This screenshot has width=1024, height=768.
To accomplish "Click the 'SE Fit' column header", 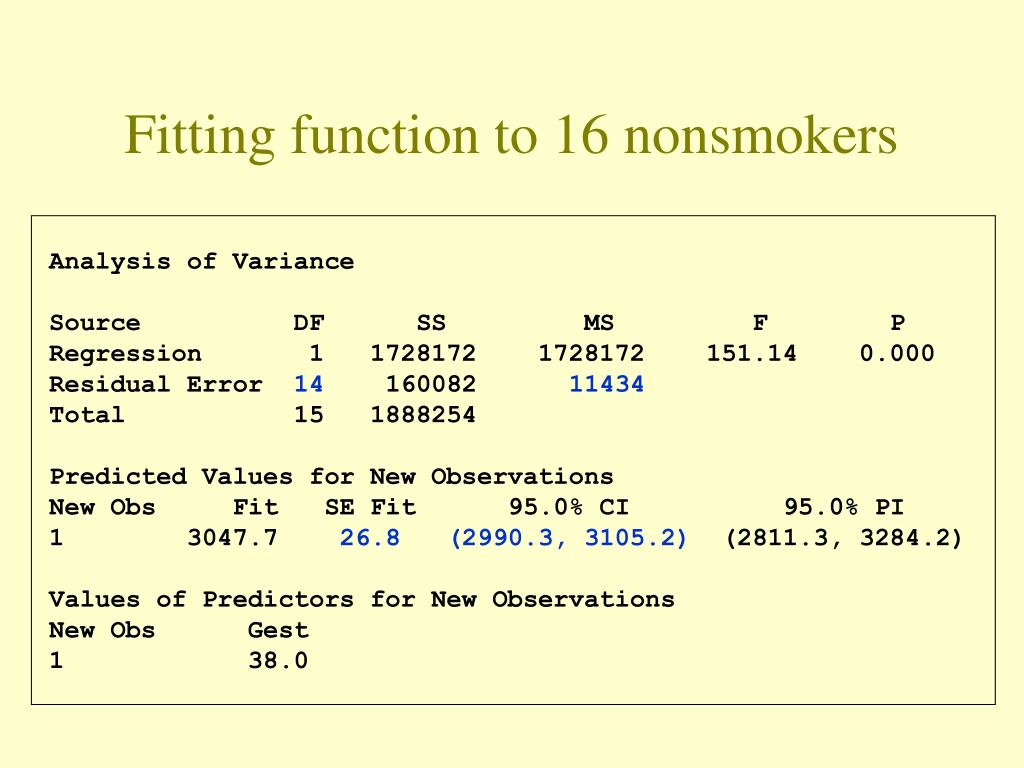I will pyautogui.click(x=371, y=507).
